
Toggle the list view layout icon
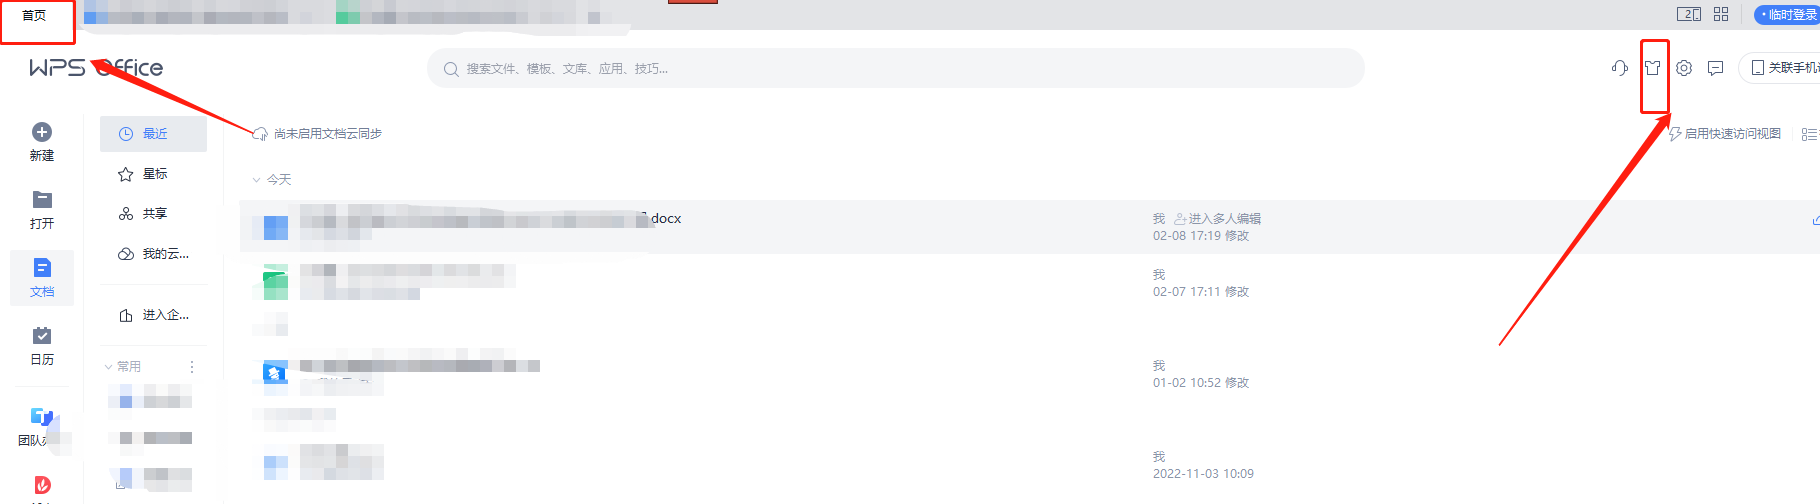click(1809, 134)
